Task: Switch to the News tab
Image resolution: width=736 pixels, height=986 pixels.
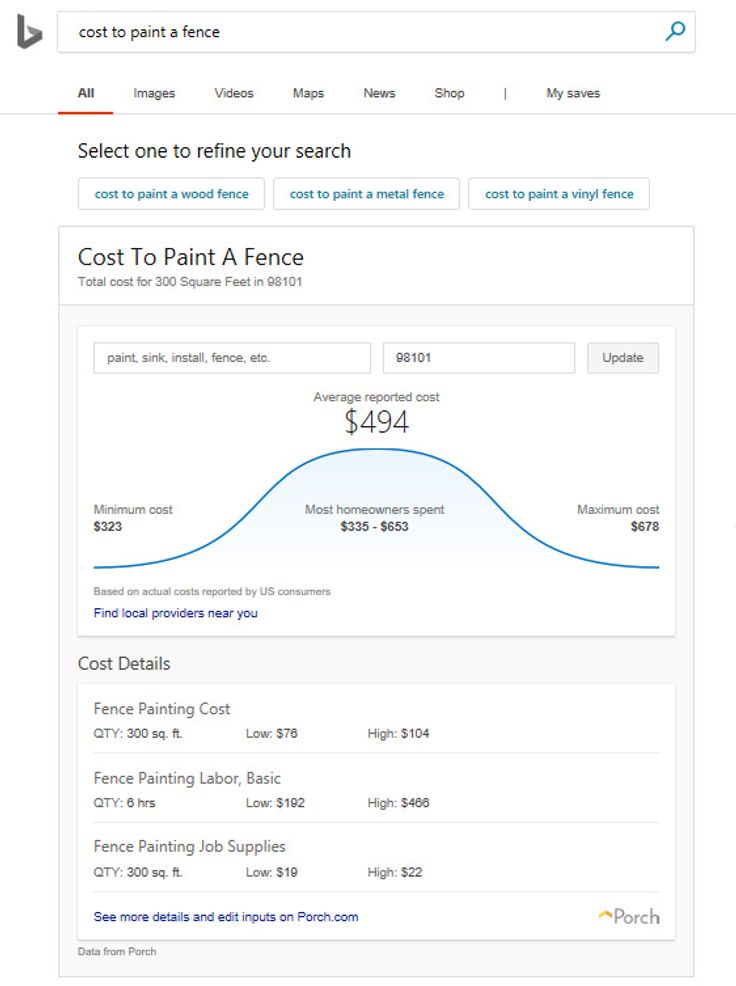Action: [x=378, y=92]
